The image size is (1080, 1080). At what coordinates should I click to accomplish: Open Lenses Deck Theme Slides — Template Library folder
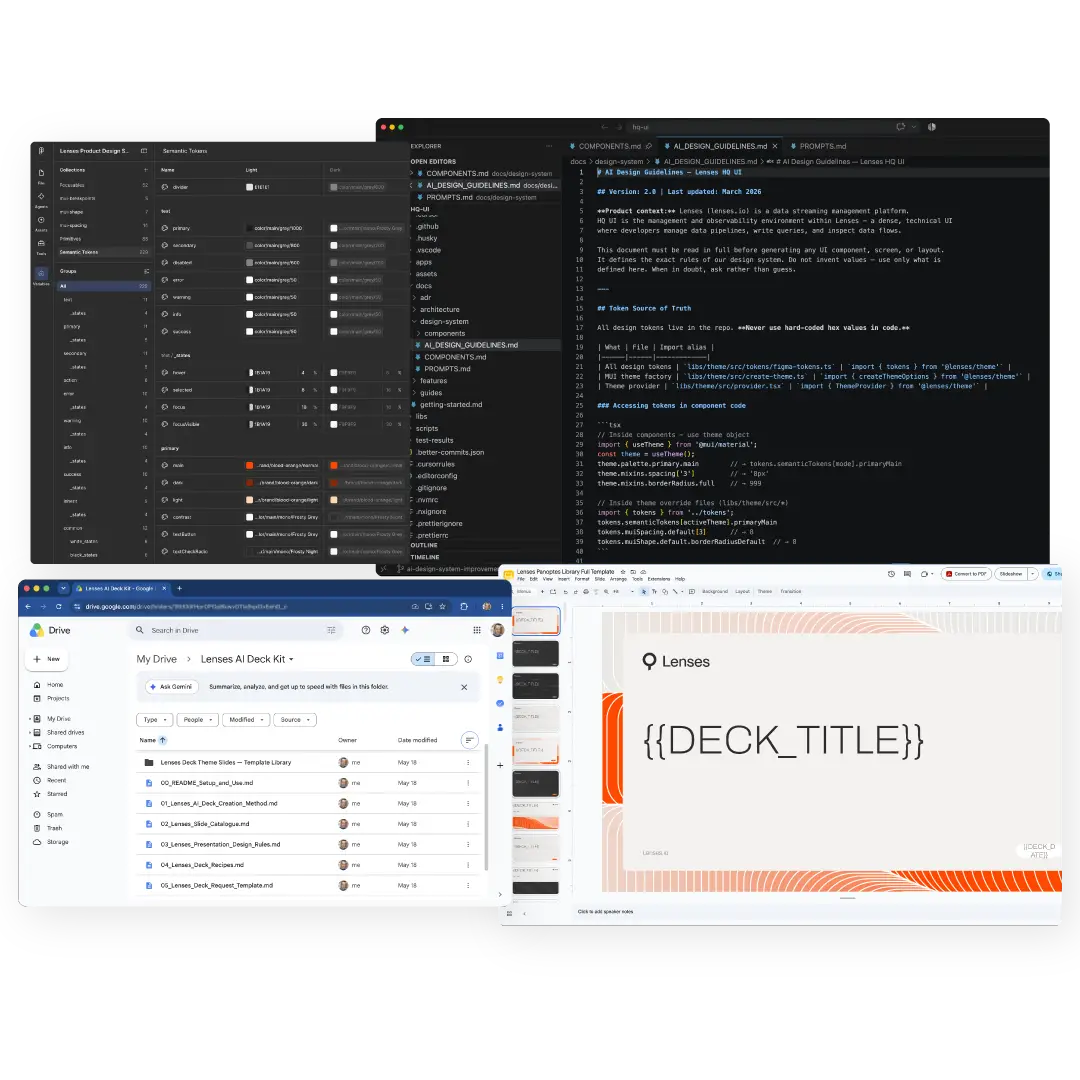225,762
